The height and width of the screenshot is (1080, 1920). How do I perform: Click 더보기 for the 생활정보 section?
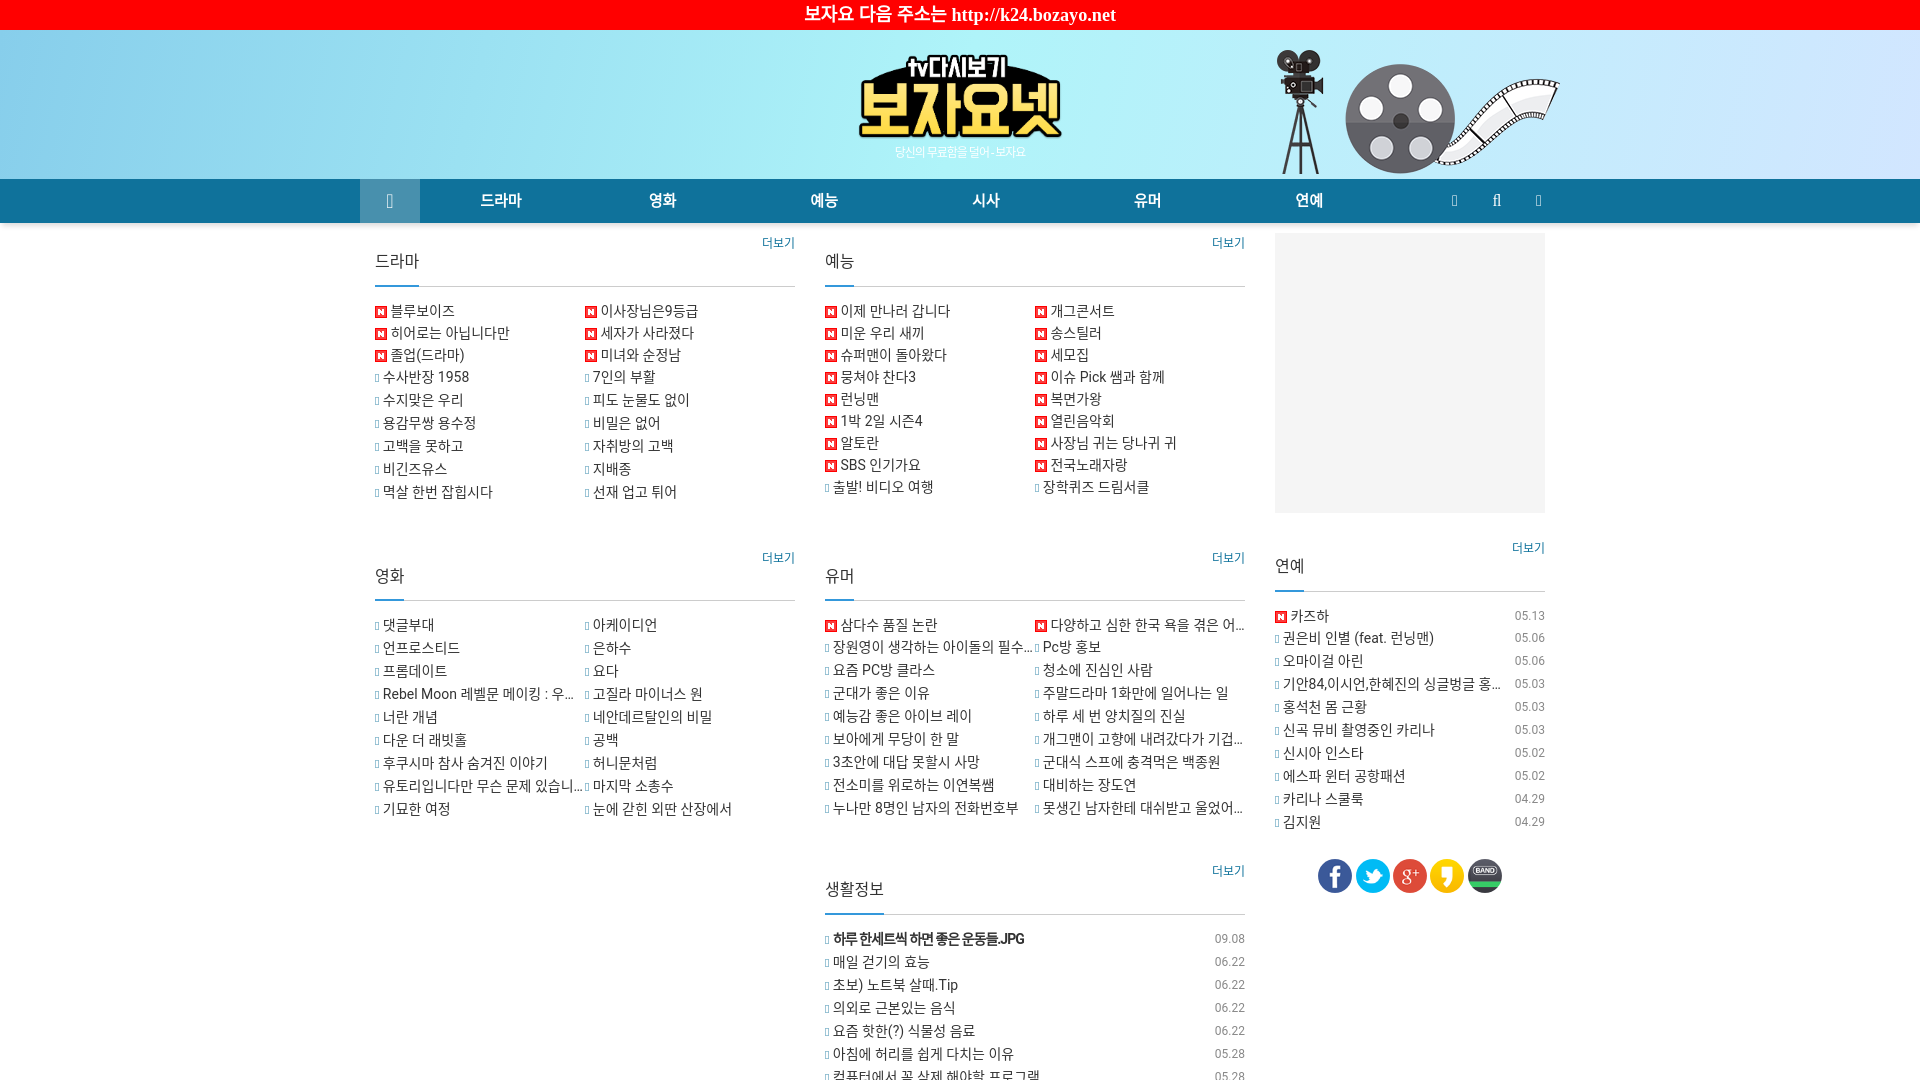(x=1228, y=871)
